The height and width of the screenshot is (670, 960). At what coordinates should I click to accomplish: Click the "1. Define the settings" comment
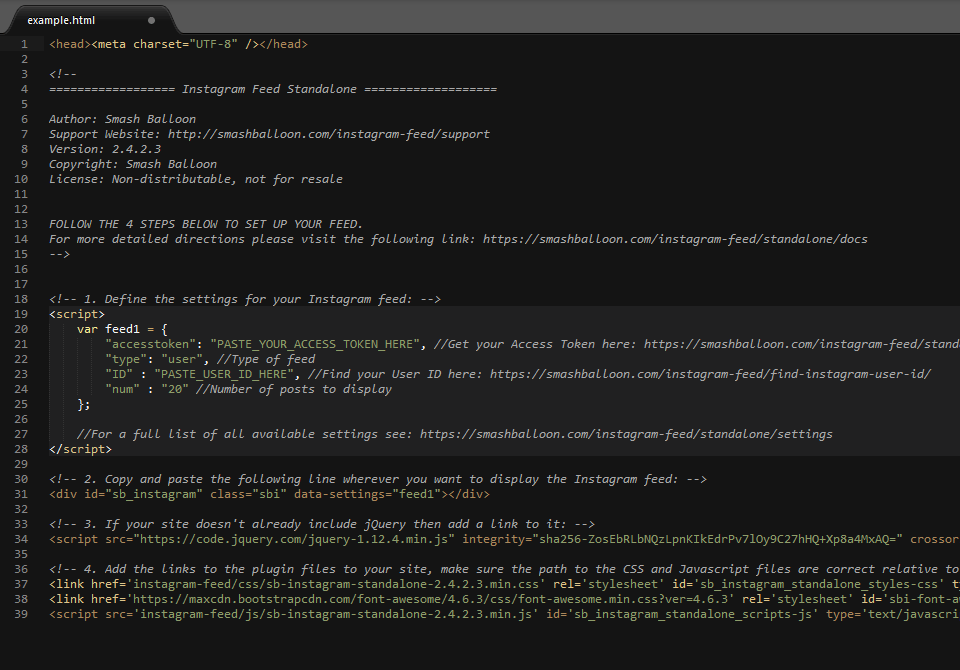[245, 299]
